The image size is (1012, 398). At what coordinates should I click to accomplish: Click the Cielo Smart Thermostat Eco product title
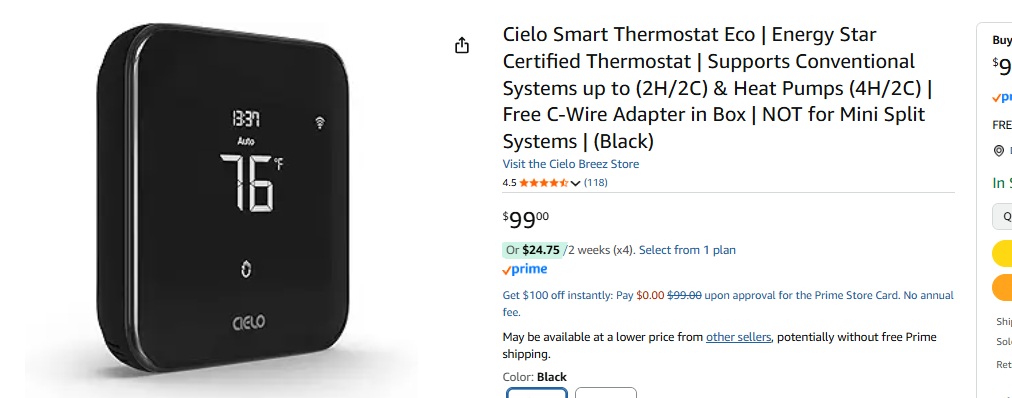717,87
